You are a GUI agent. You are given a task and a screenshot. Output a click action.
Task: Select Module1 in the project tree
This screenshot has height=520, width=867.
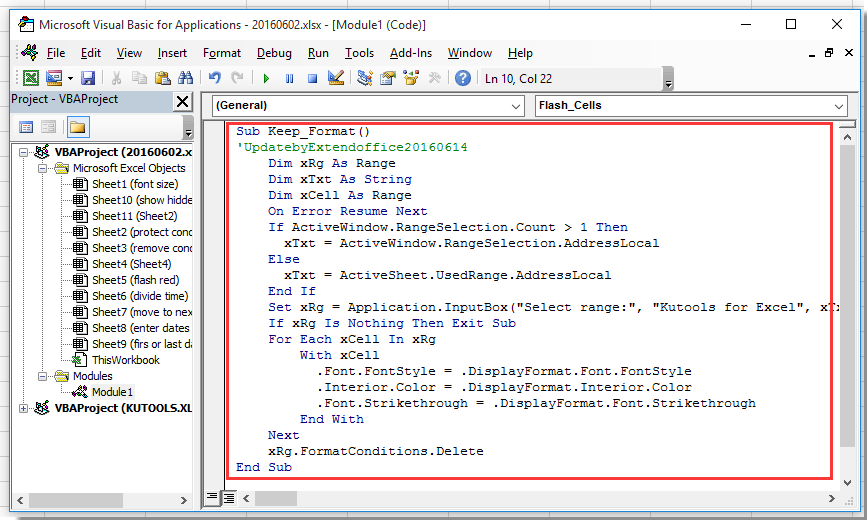[112, 392]
